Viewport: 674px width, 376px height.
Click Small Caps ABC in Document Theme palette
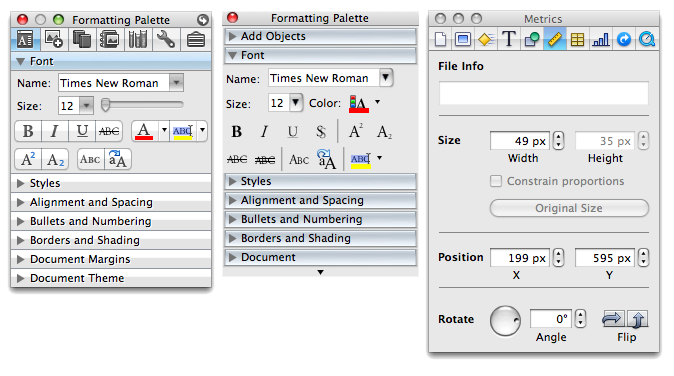point(90,159)
